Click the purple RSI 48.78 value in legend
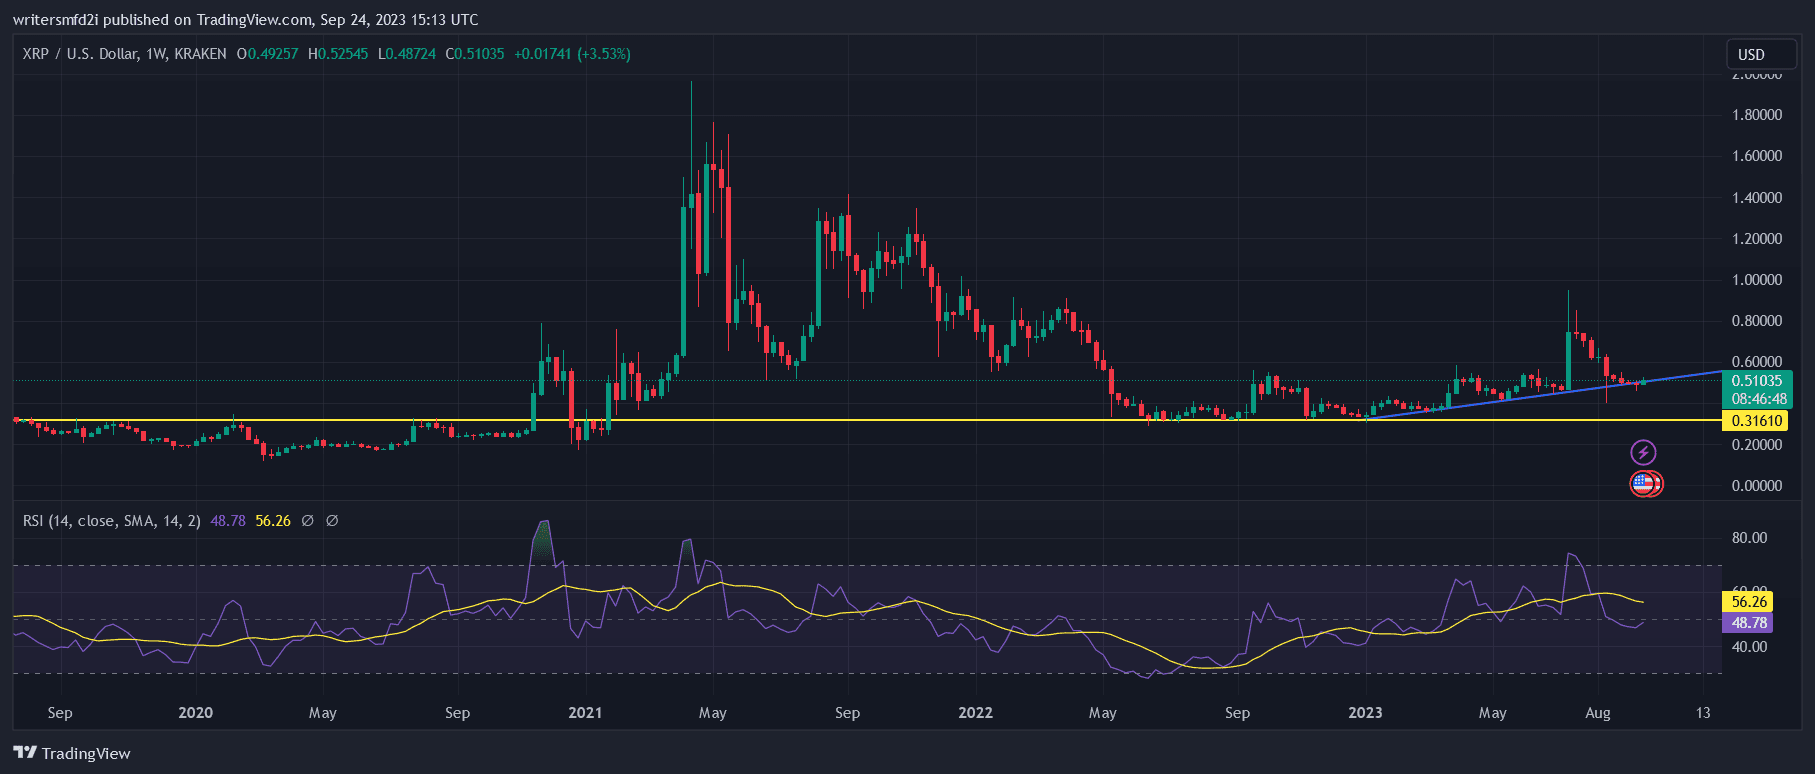 point(228,521)
